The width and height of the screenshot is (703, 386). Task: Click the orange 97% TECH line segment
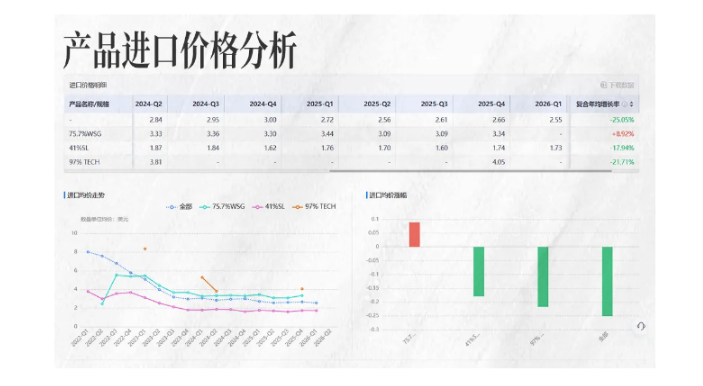point(209,284)
